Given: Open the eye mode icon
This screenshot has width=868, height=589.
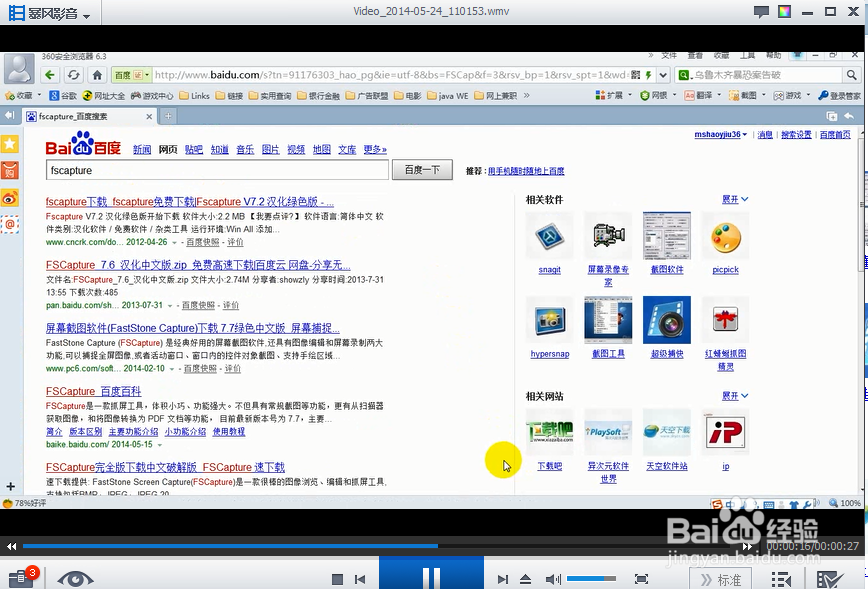Looking at the screenshot, I should pos(75,579).
